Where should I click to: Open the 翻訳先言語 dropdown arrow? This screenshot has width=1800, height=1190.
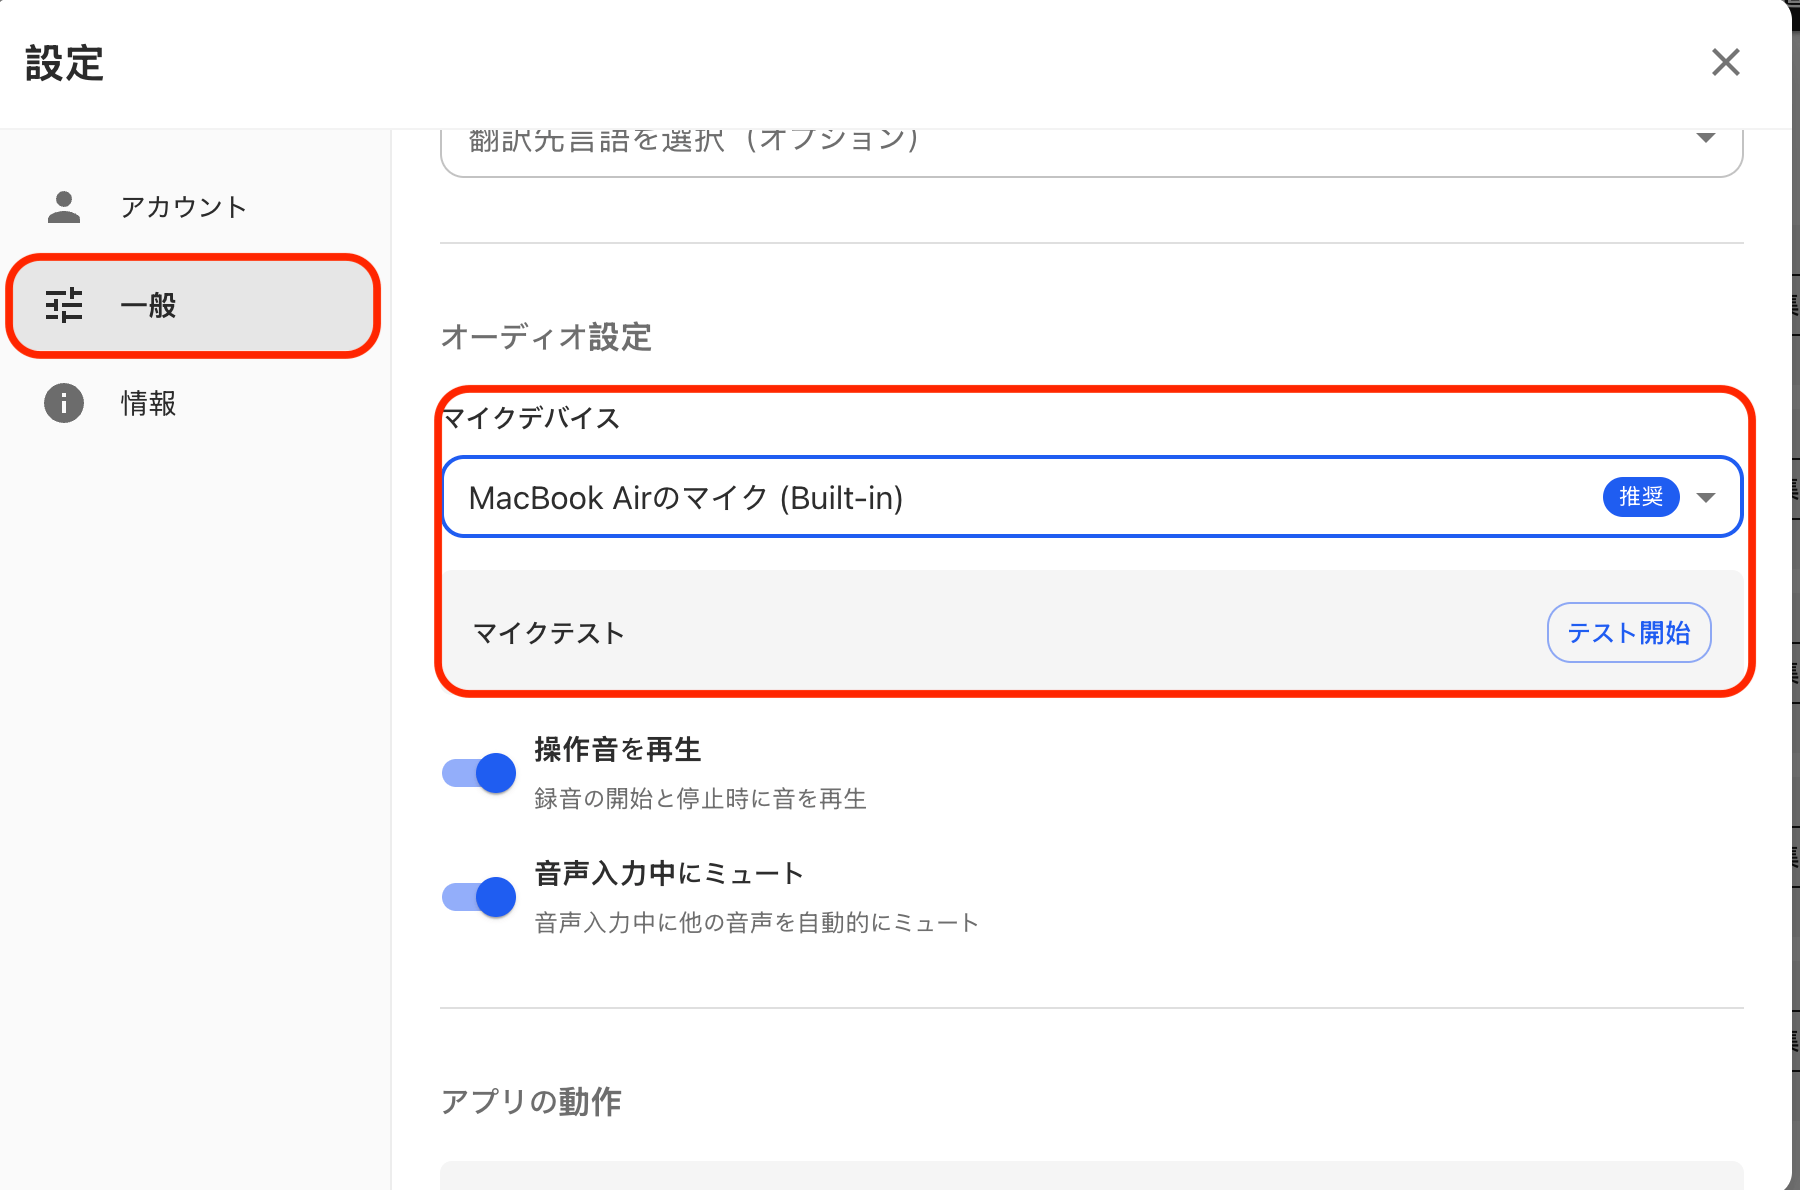(1706, 138)
